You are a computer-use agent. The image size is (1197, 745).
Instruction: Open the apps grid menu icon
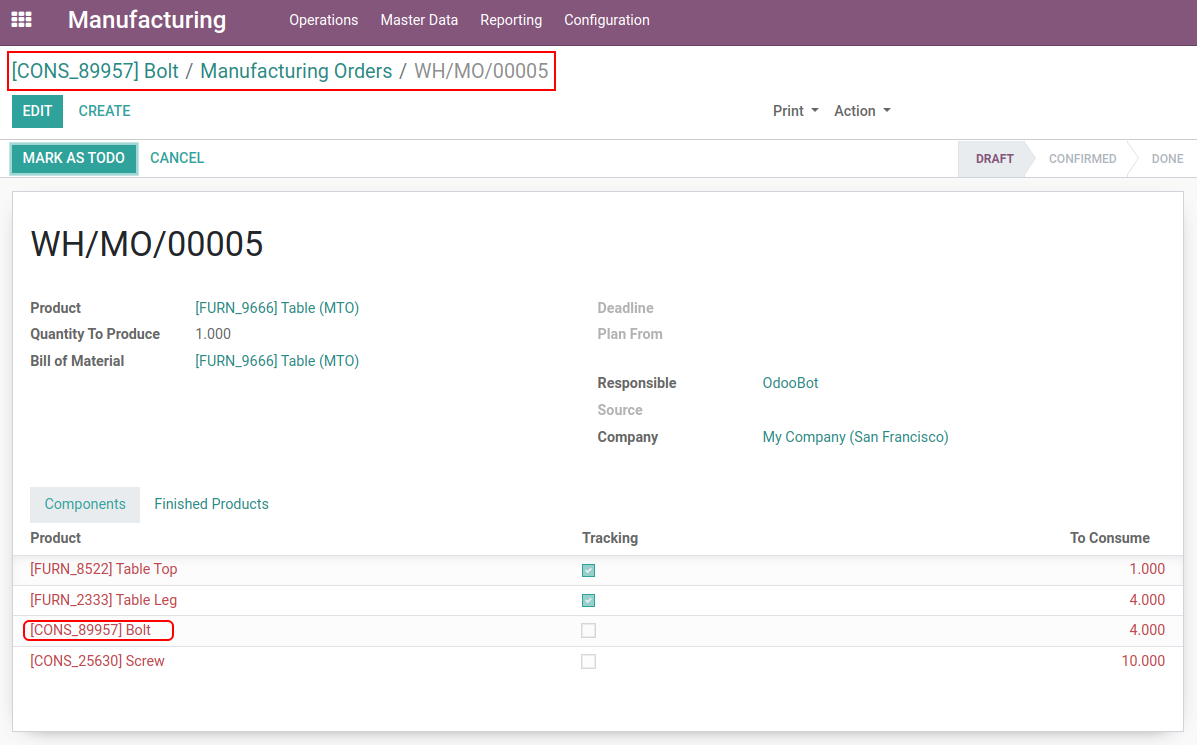[x=21, y=20]
